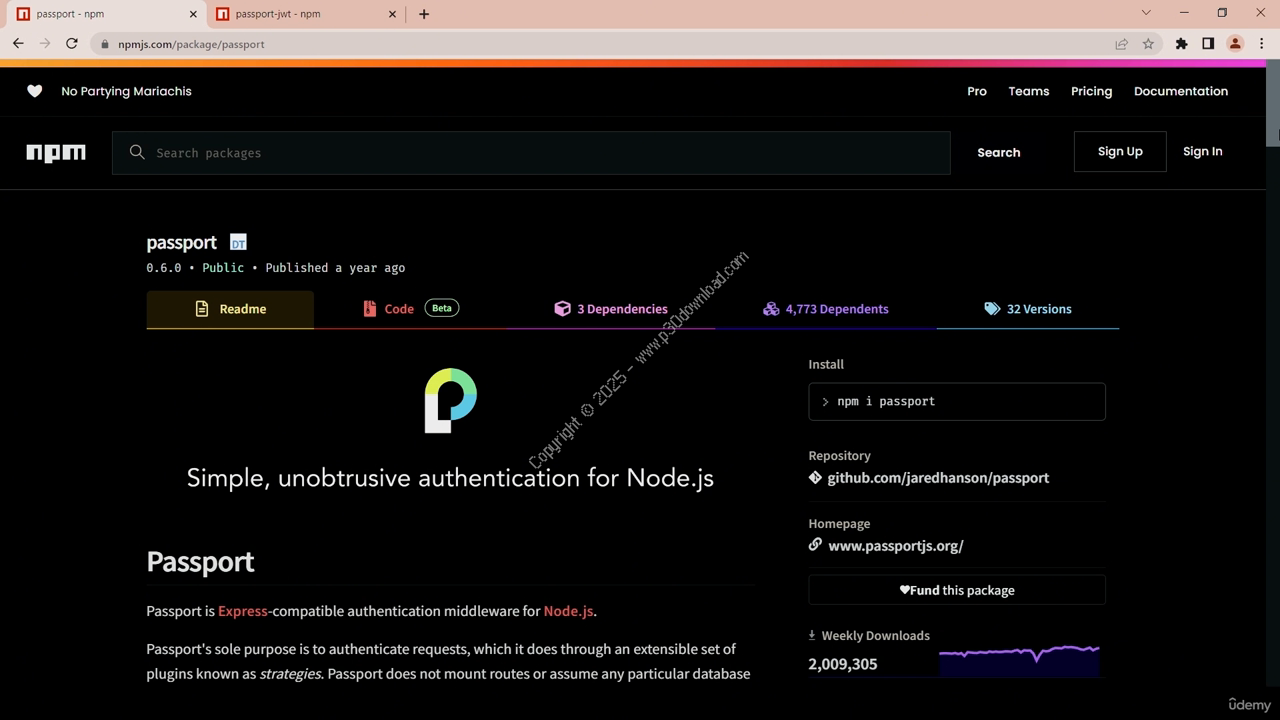The image size is (1280, 720).
Task: Open the 4,773 Dependents tab
Action: pos(826,309)
